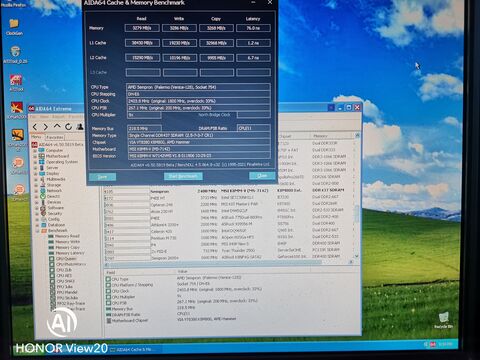Expand the Display tree node

coord(36,173)
